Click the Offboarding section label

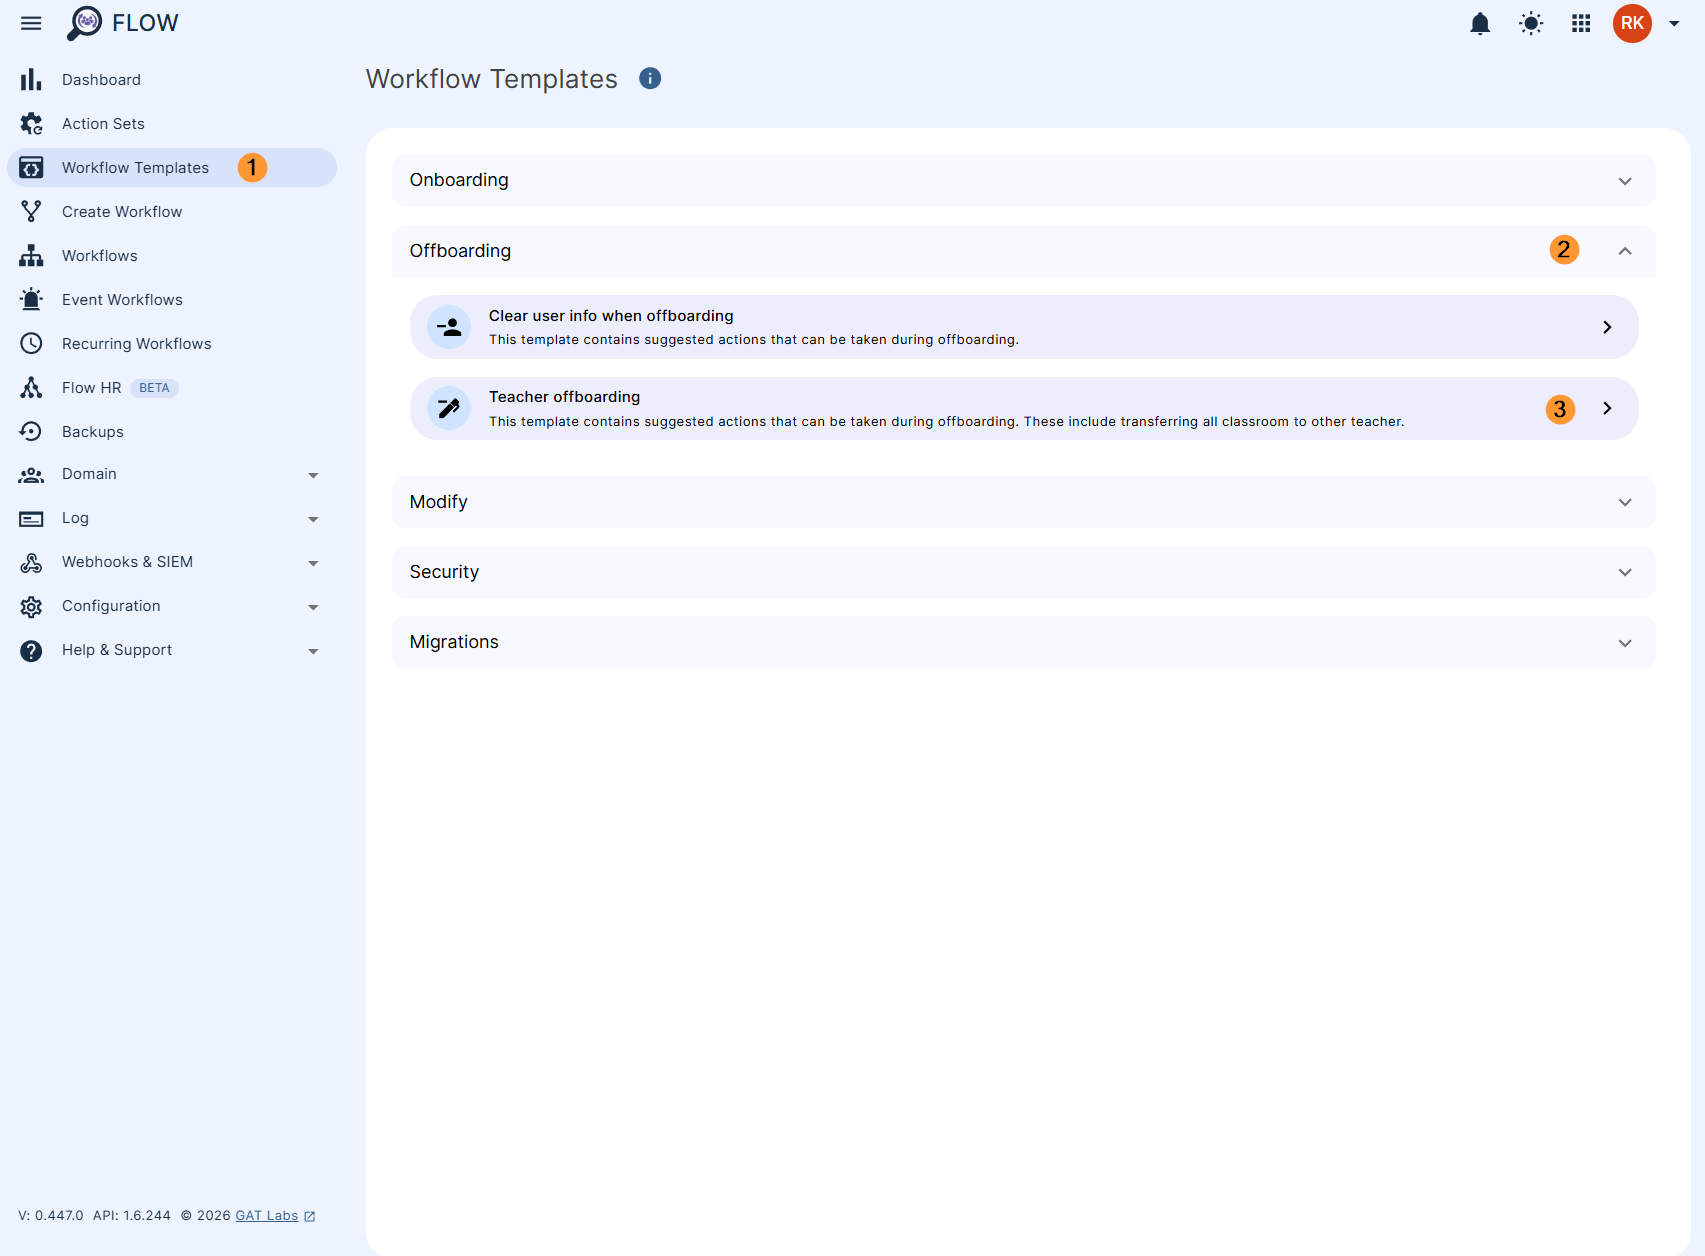(460, 251)
